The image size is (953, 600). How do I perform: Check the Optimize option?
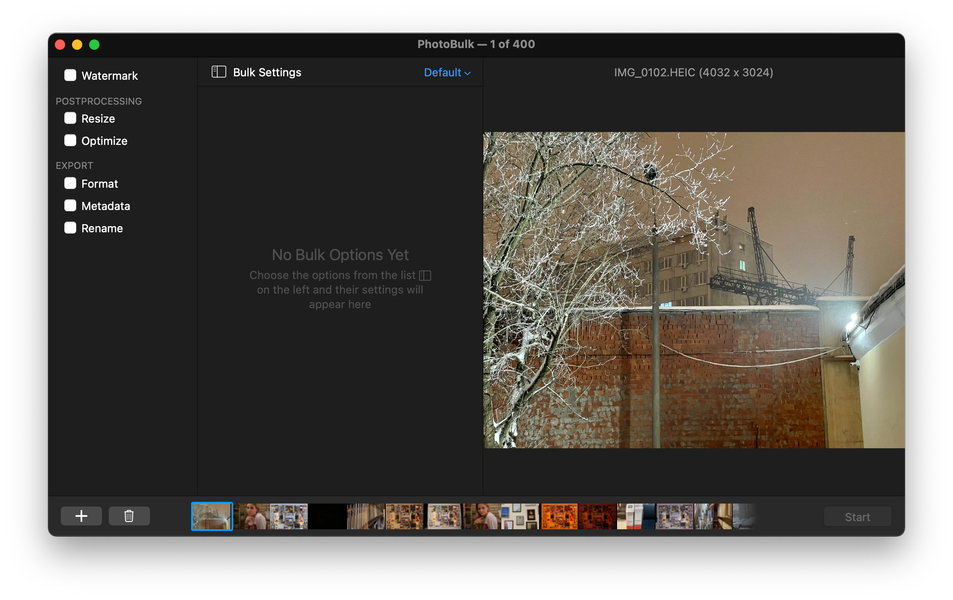pyautogui.click(x=71, y=140)
